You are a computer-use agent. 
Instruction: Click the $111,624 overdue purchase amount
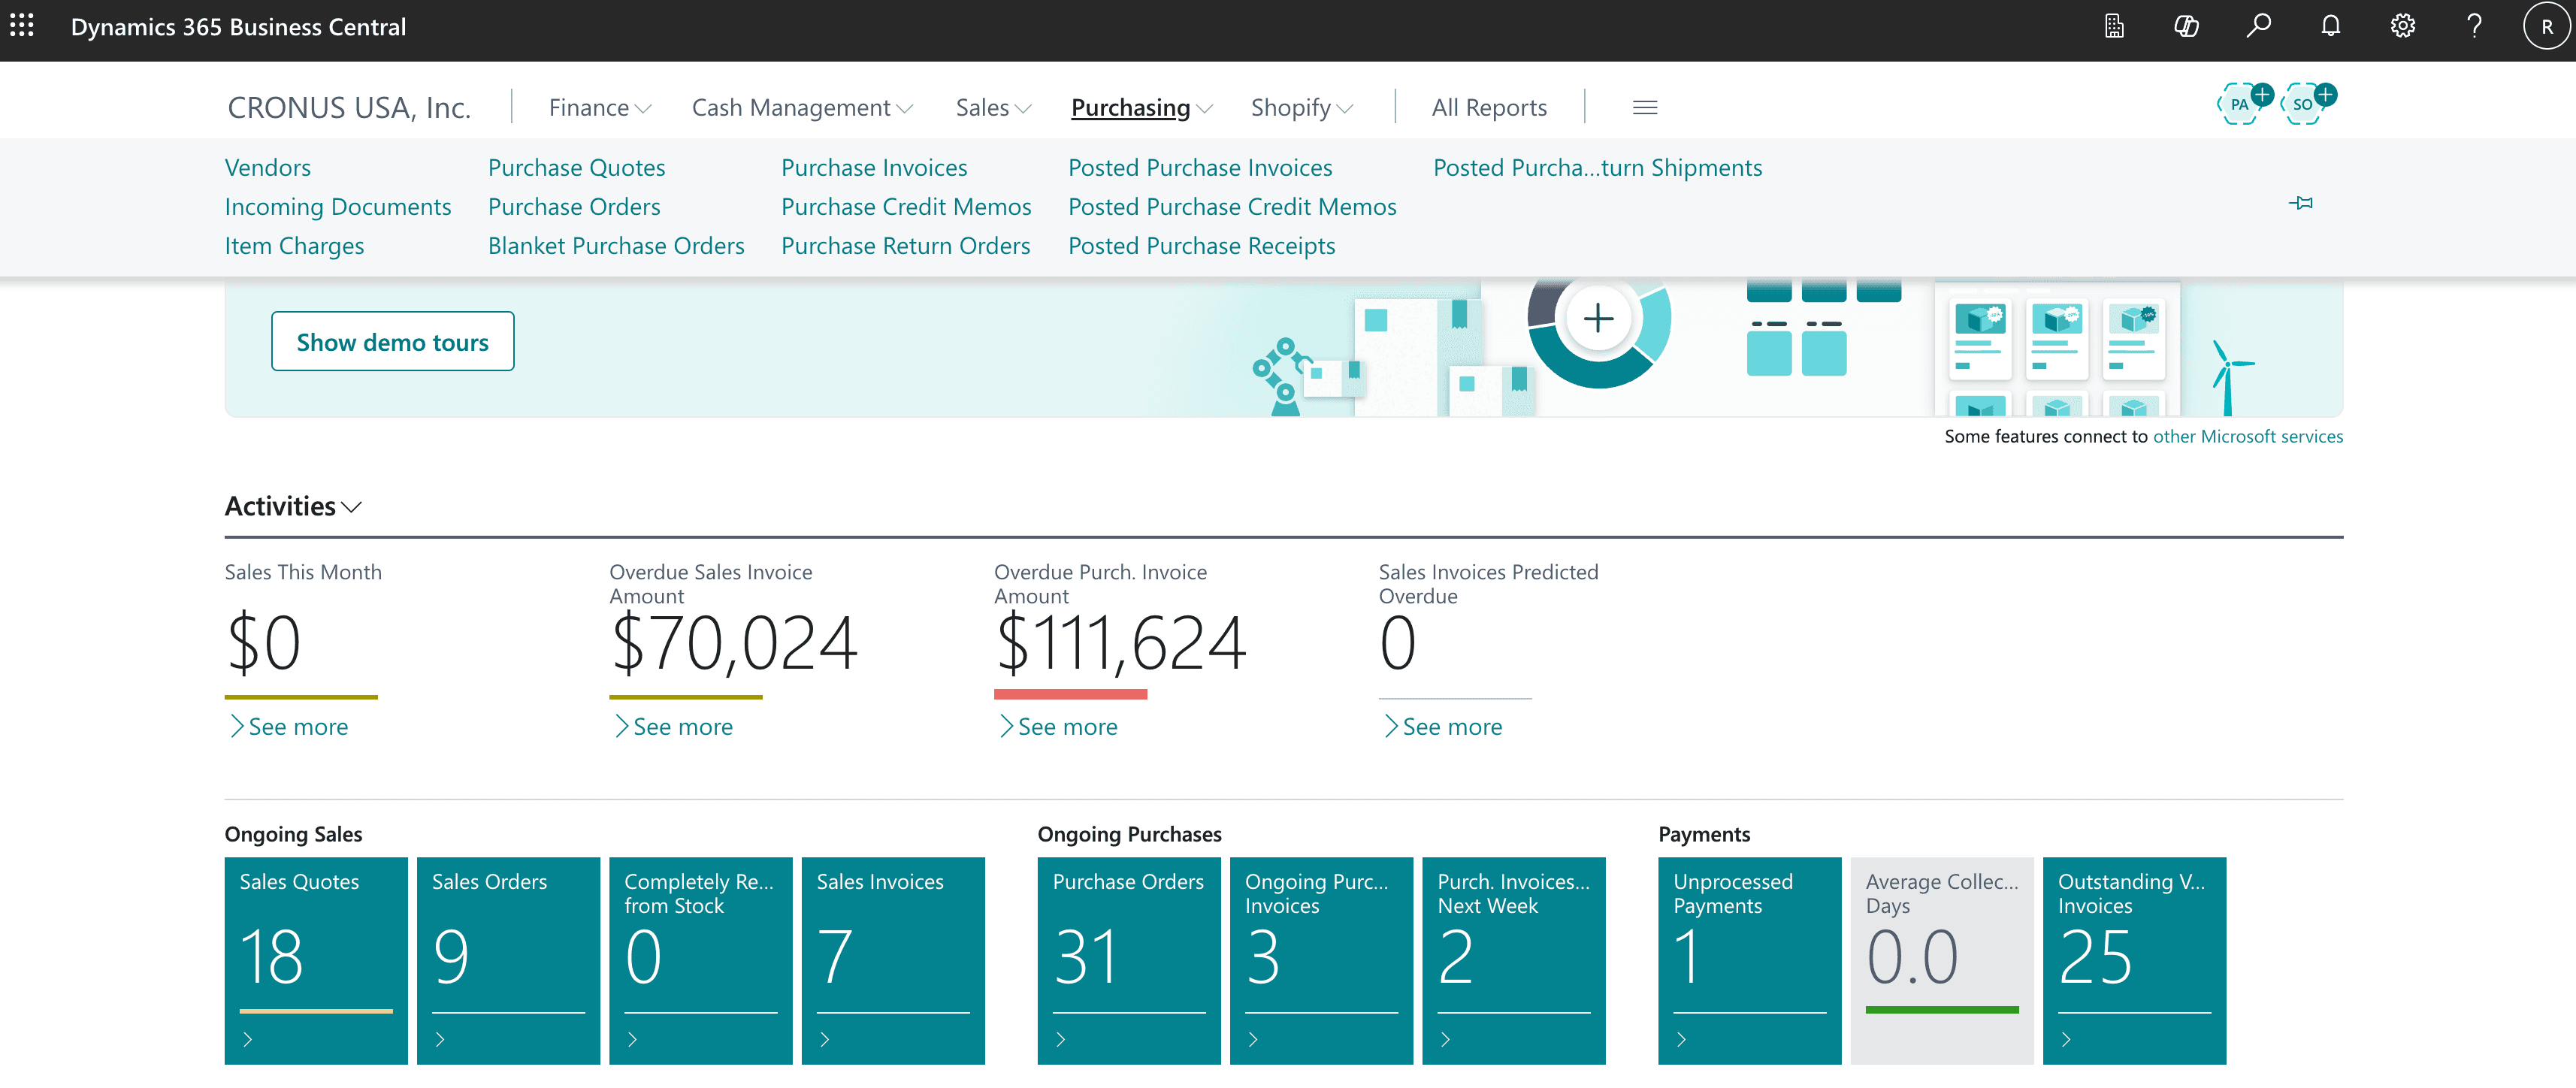1120,643
